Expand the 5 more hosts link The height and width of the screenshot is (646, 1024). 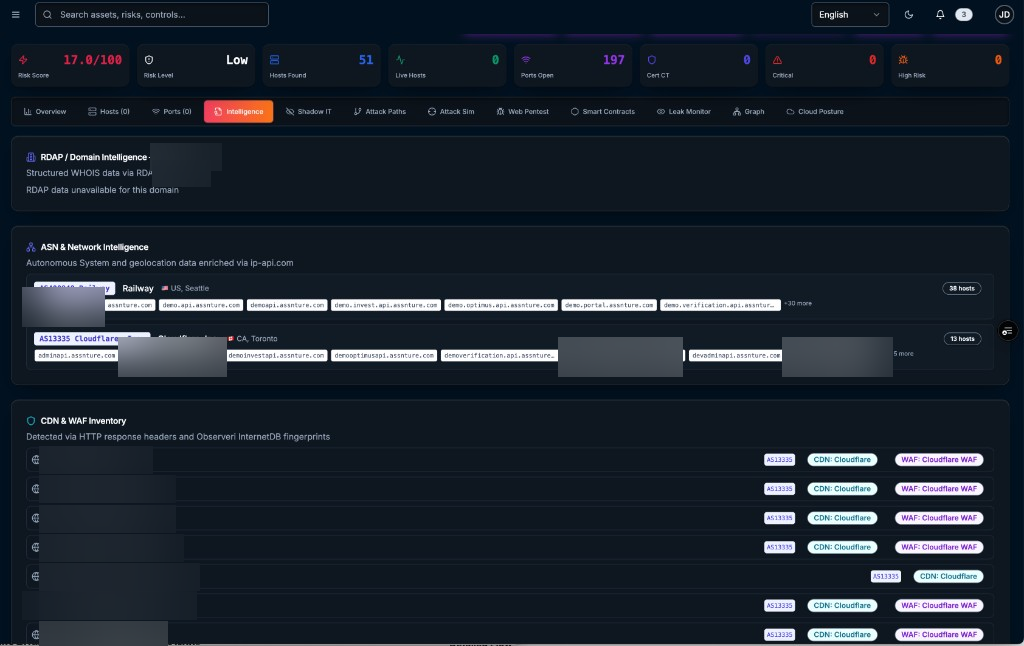[903, 353]
